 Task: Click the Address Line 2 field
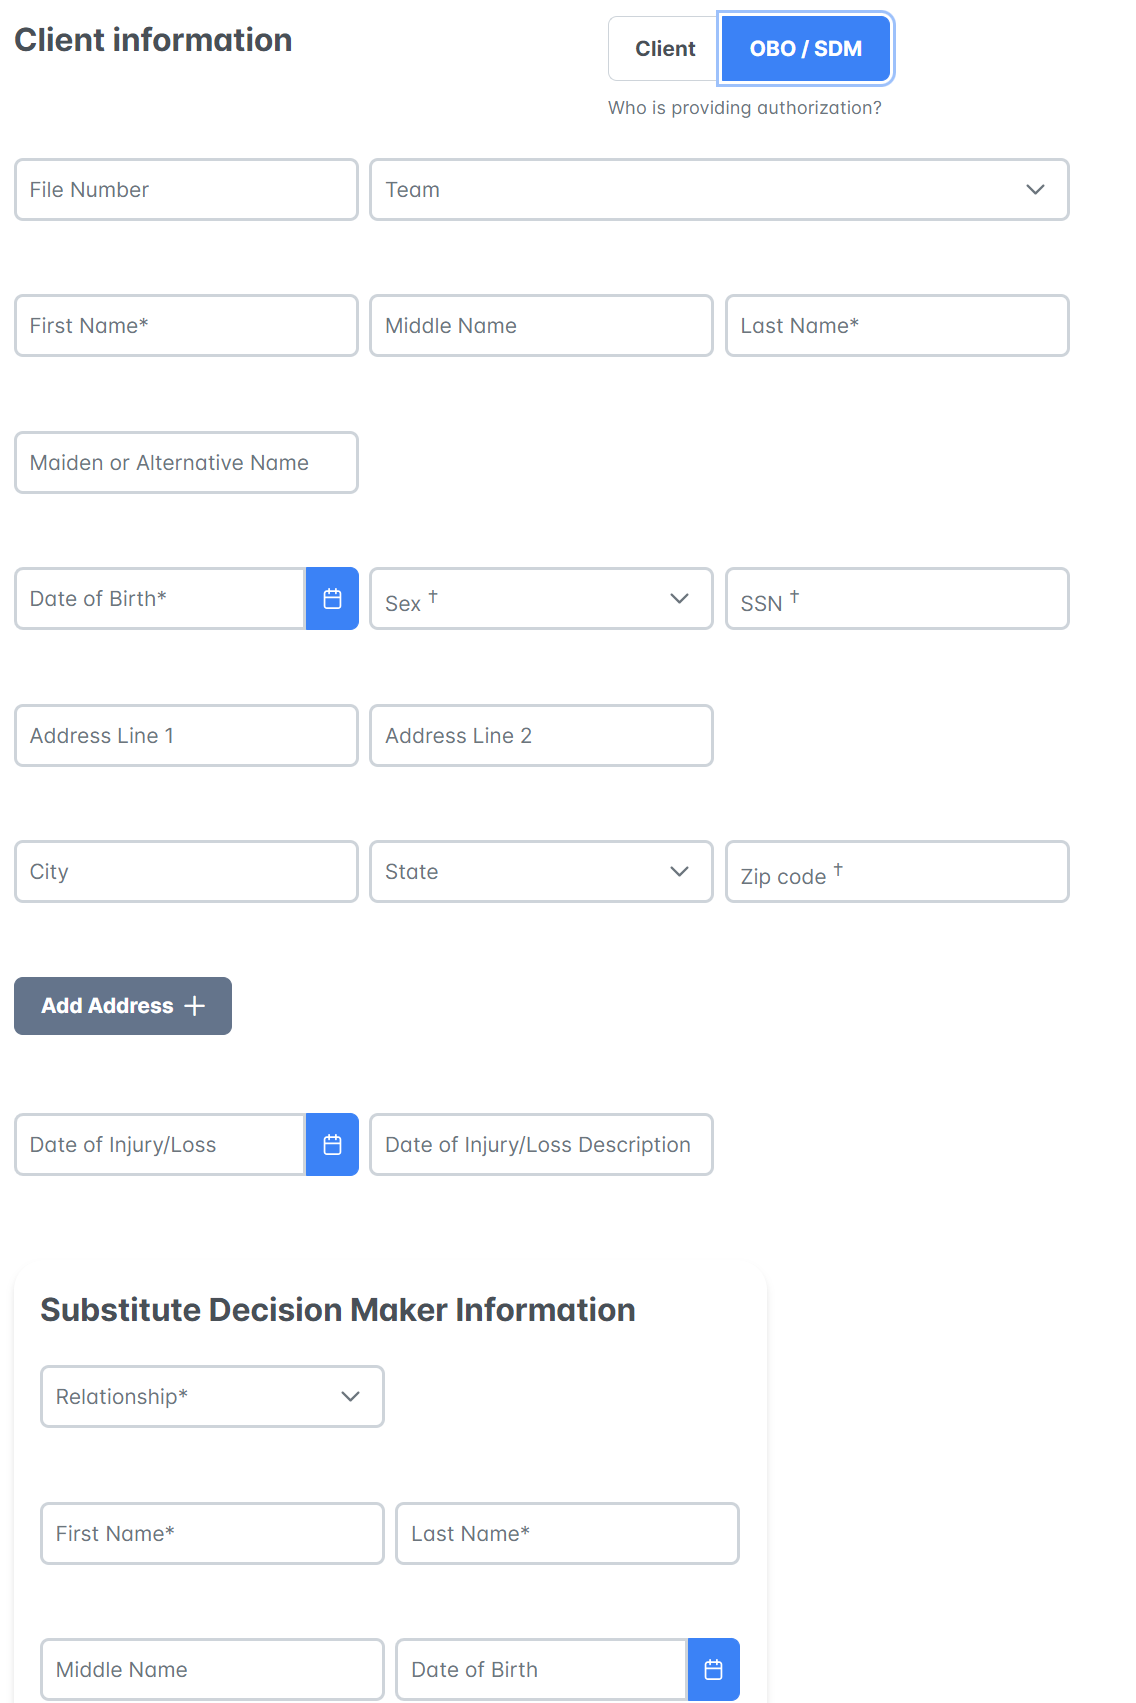[541, 736]
